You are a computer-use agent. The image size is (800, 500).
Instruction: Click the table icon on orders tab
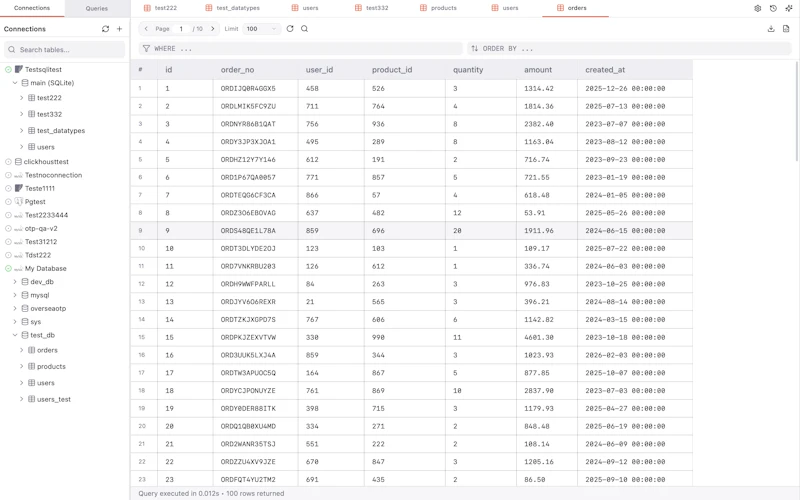[560, 8]
